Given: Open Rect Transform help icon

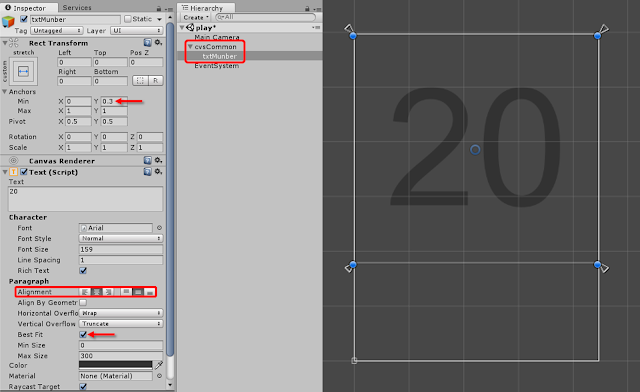Looking at the screenshot, I should tap(147, 42).
